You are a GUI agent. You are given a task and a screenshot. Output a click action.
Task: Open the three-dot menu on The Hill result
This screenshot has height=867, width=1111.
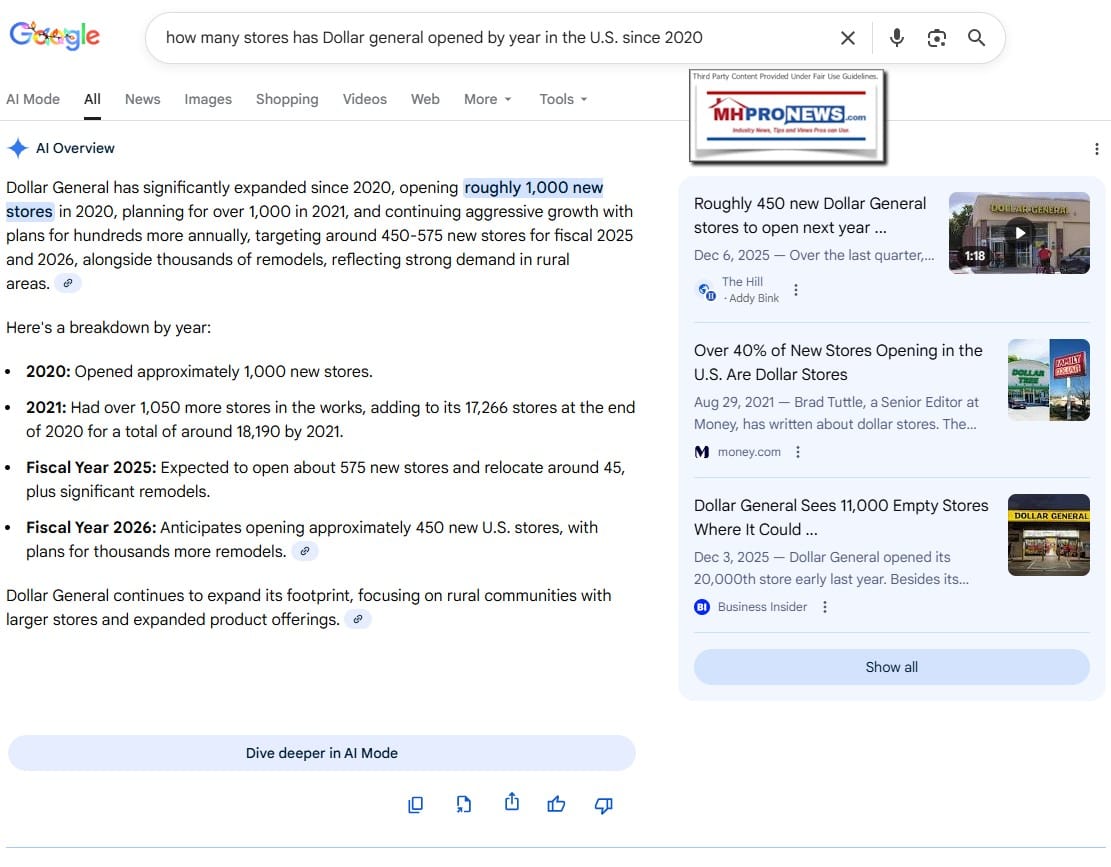(x=796, y=289)
